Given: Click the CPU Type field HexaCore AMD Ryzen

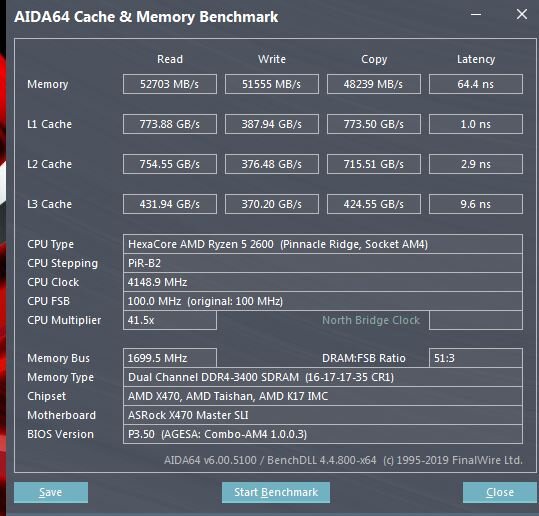Looking at the screenshot, I should (323, 244).
